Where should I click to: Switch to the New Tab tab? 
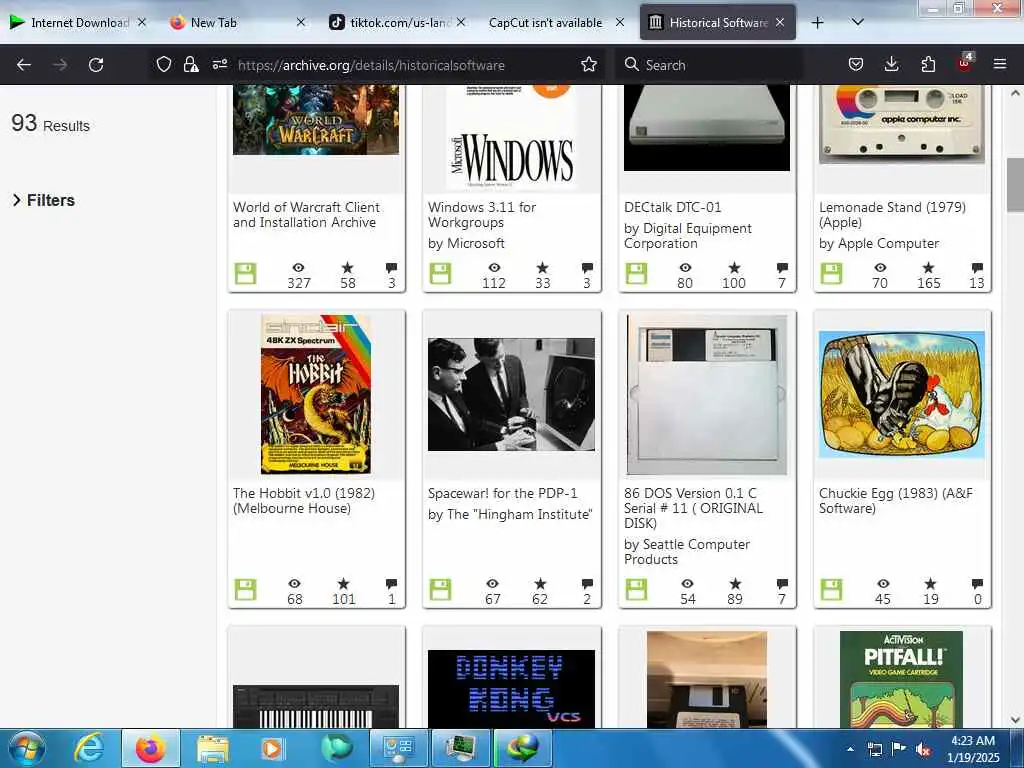point(236,23)
